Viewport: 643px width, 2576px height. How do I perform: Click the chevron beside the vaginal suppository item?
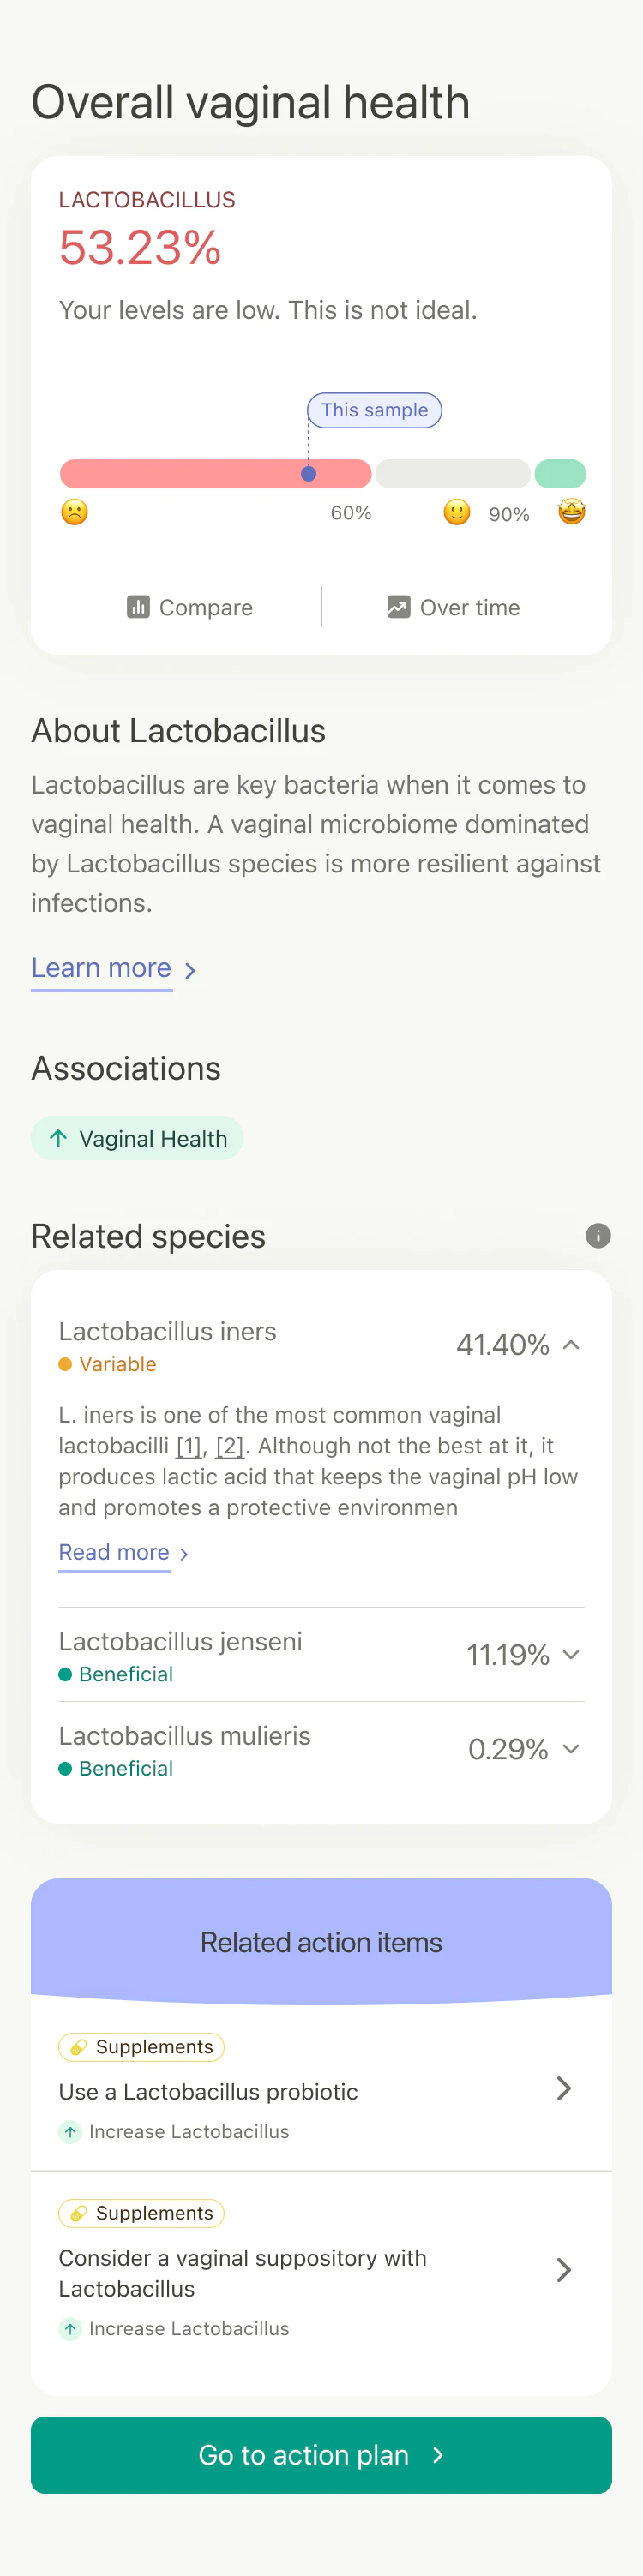click(563, 2269)
